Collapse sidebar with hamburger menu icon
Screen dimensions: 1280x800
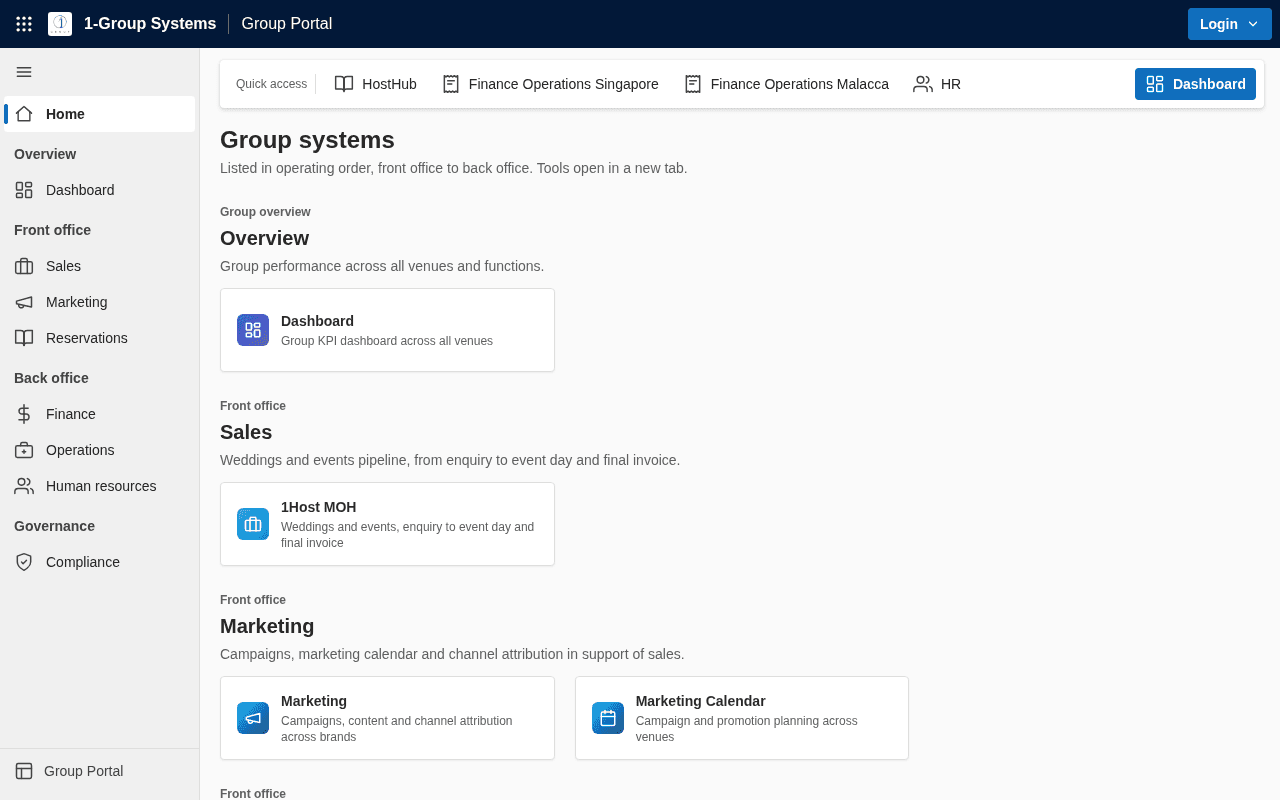point(24,72)
